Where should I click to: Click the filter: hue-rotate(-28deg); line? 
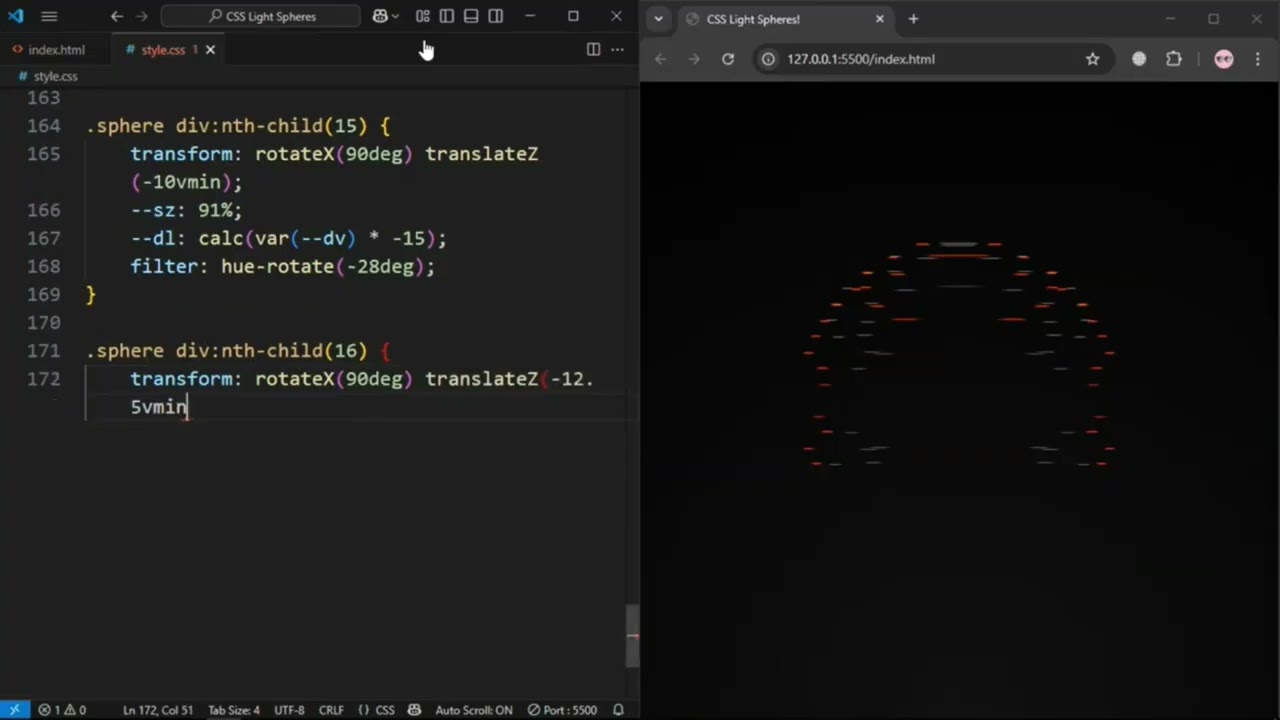[x=282, y=267]
